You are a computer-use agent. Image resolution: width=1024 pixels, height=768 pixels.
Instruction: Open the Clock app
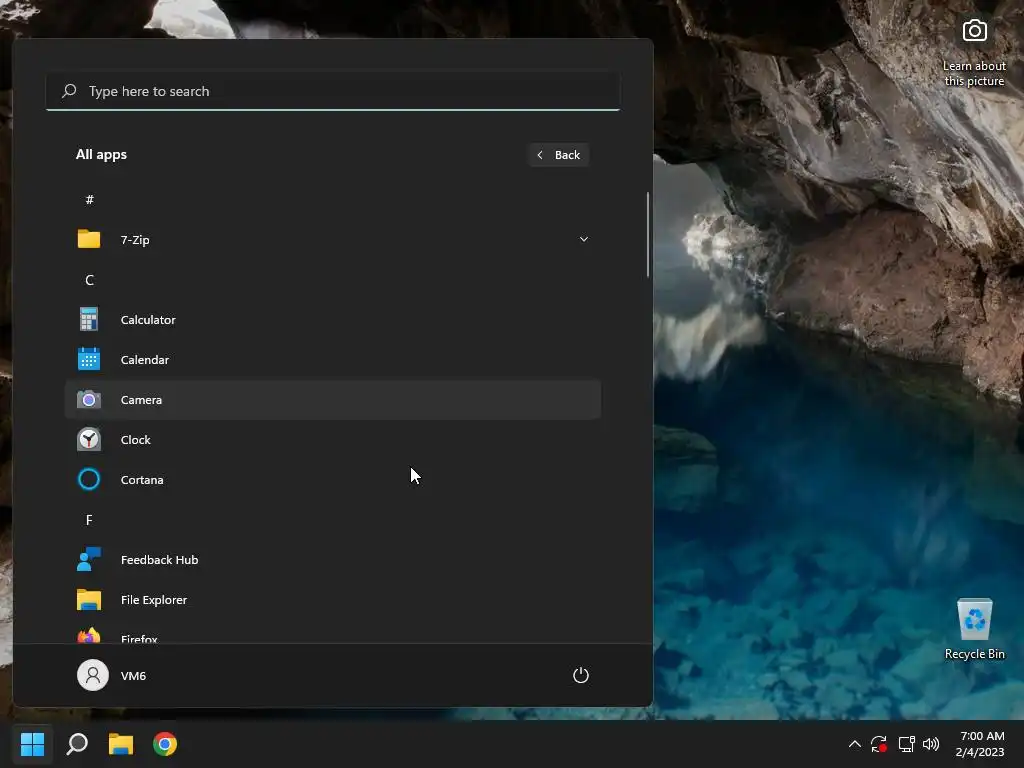point(332,440)
